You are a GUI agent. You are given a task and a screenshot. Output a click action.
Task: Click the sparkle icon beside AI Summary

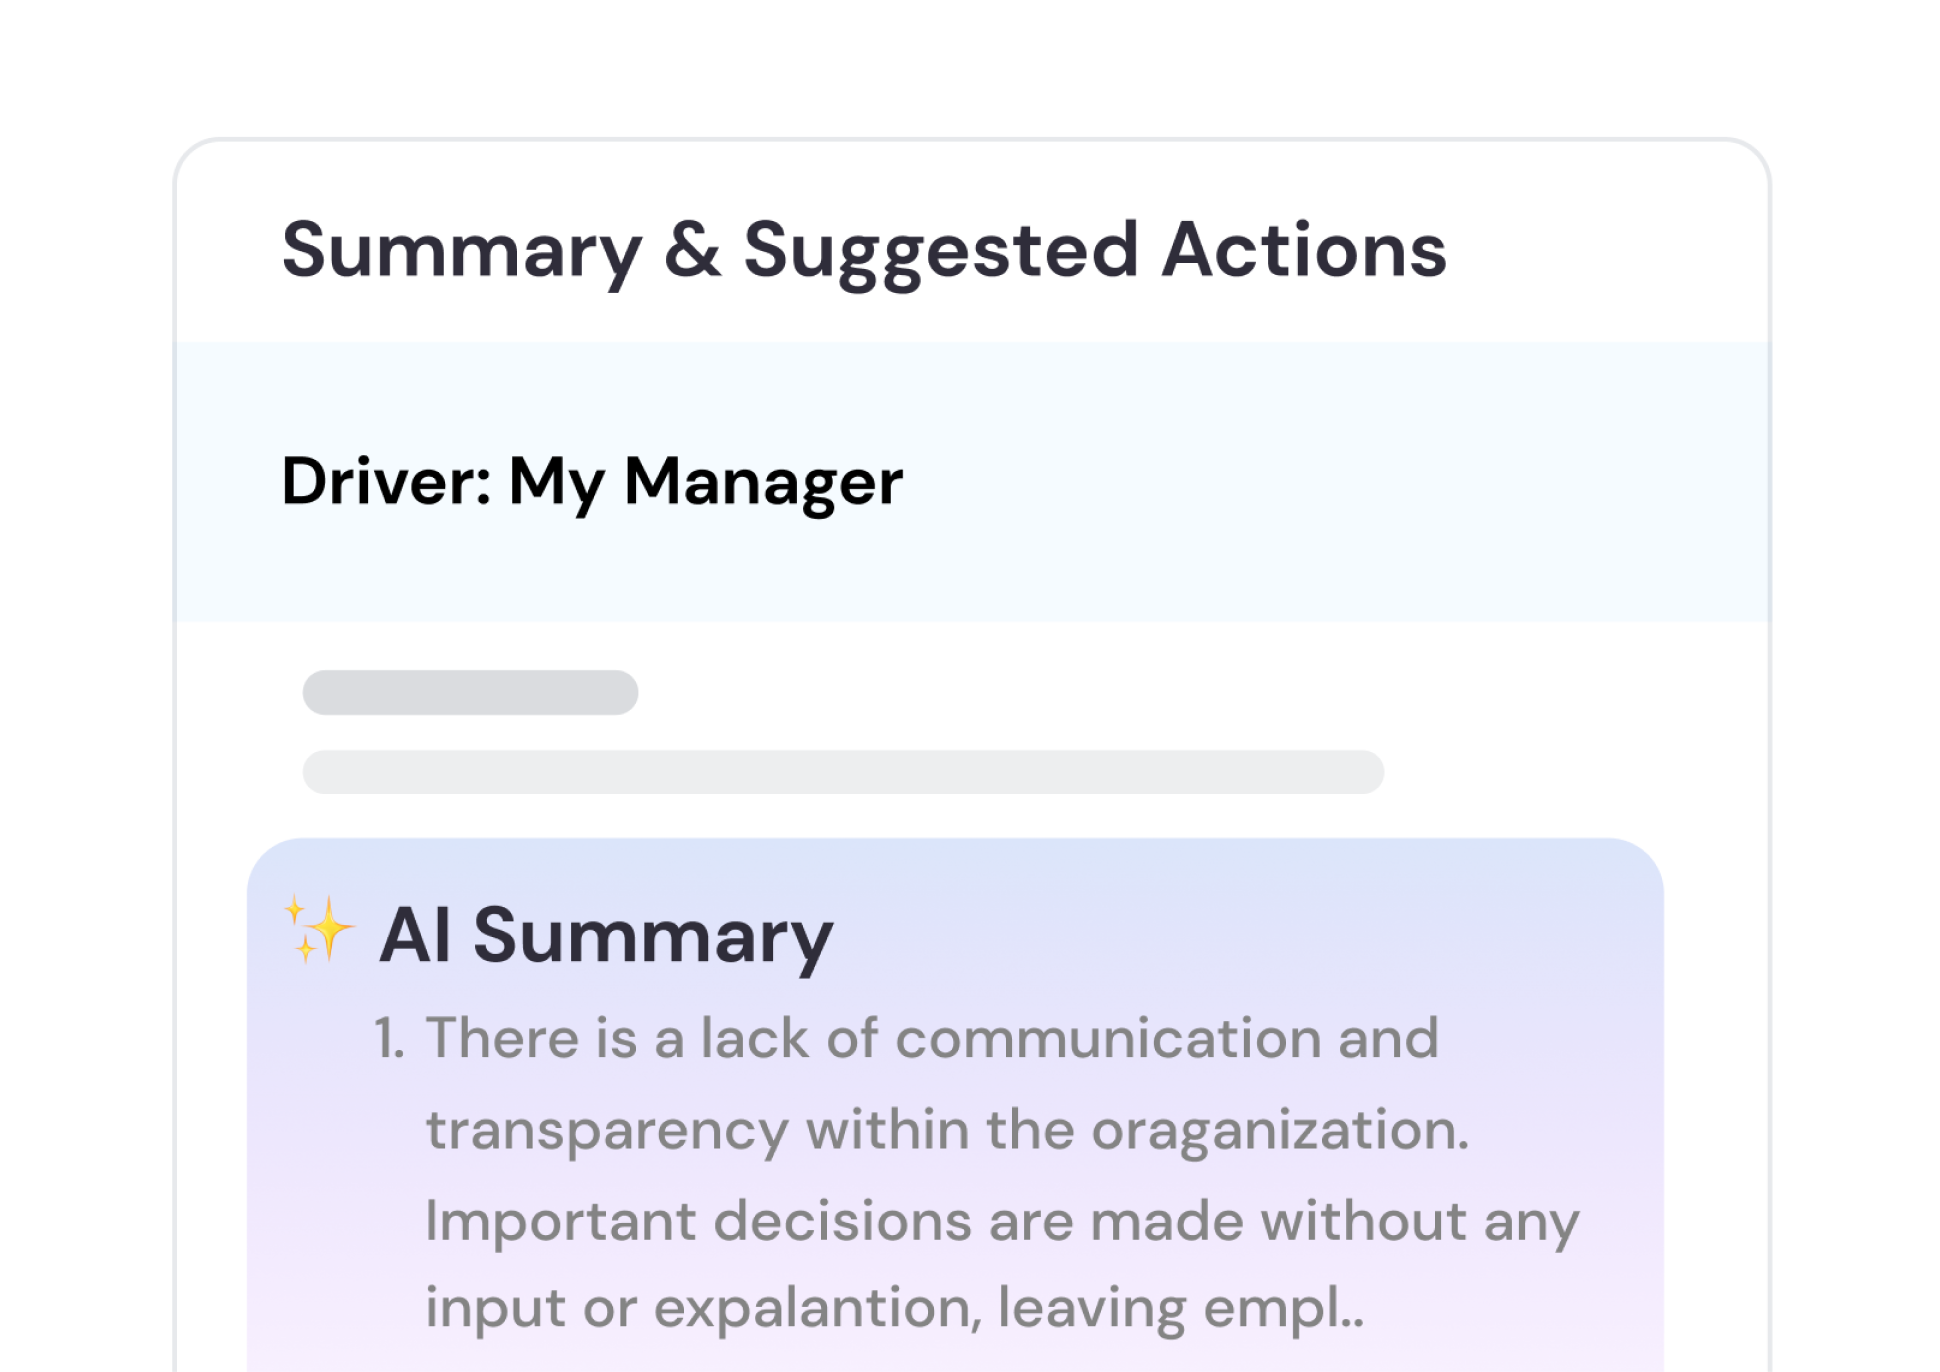[319, 929]
